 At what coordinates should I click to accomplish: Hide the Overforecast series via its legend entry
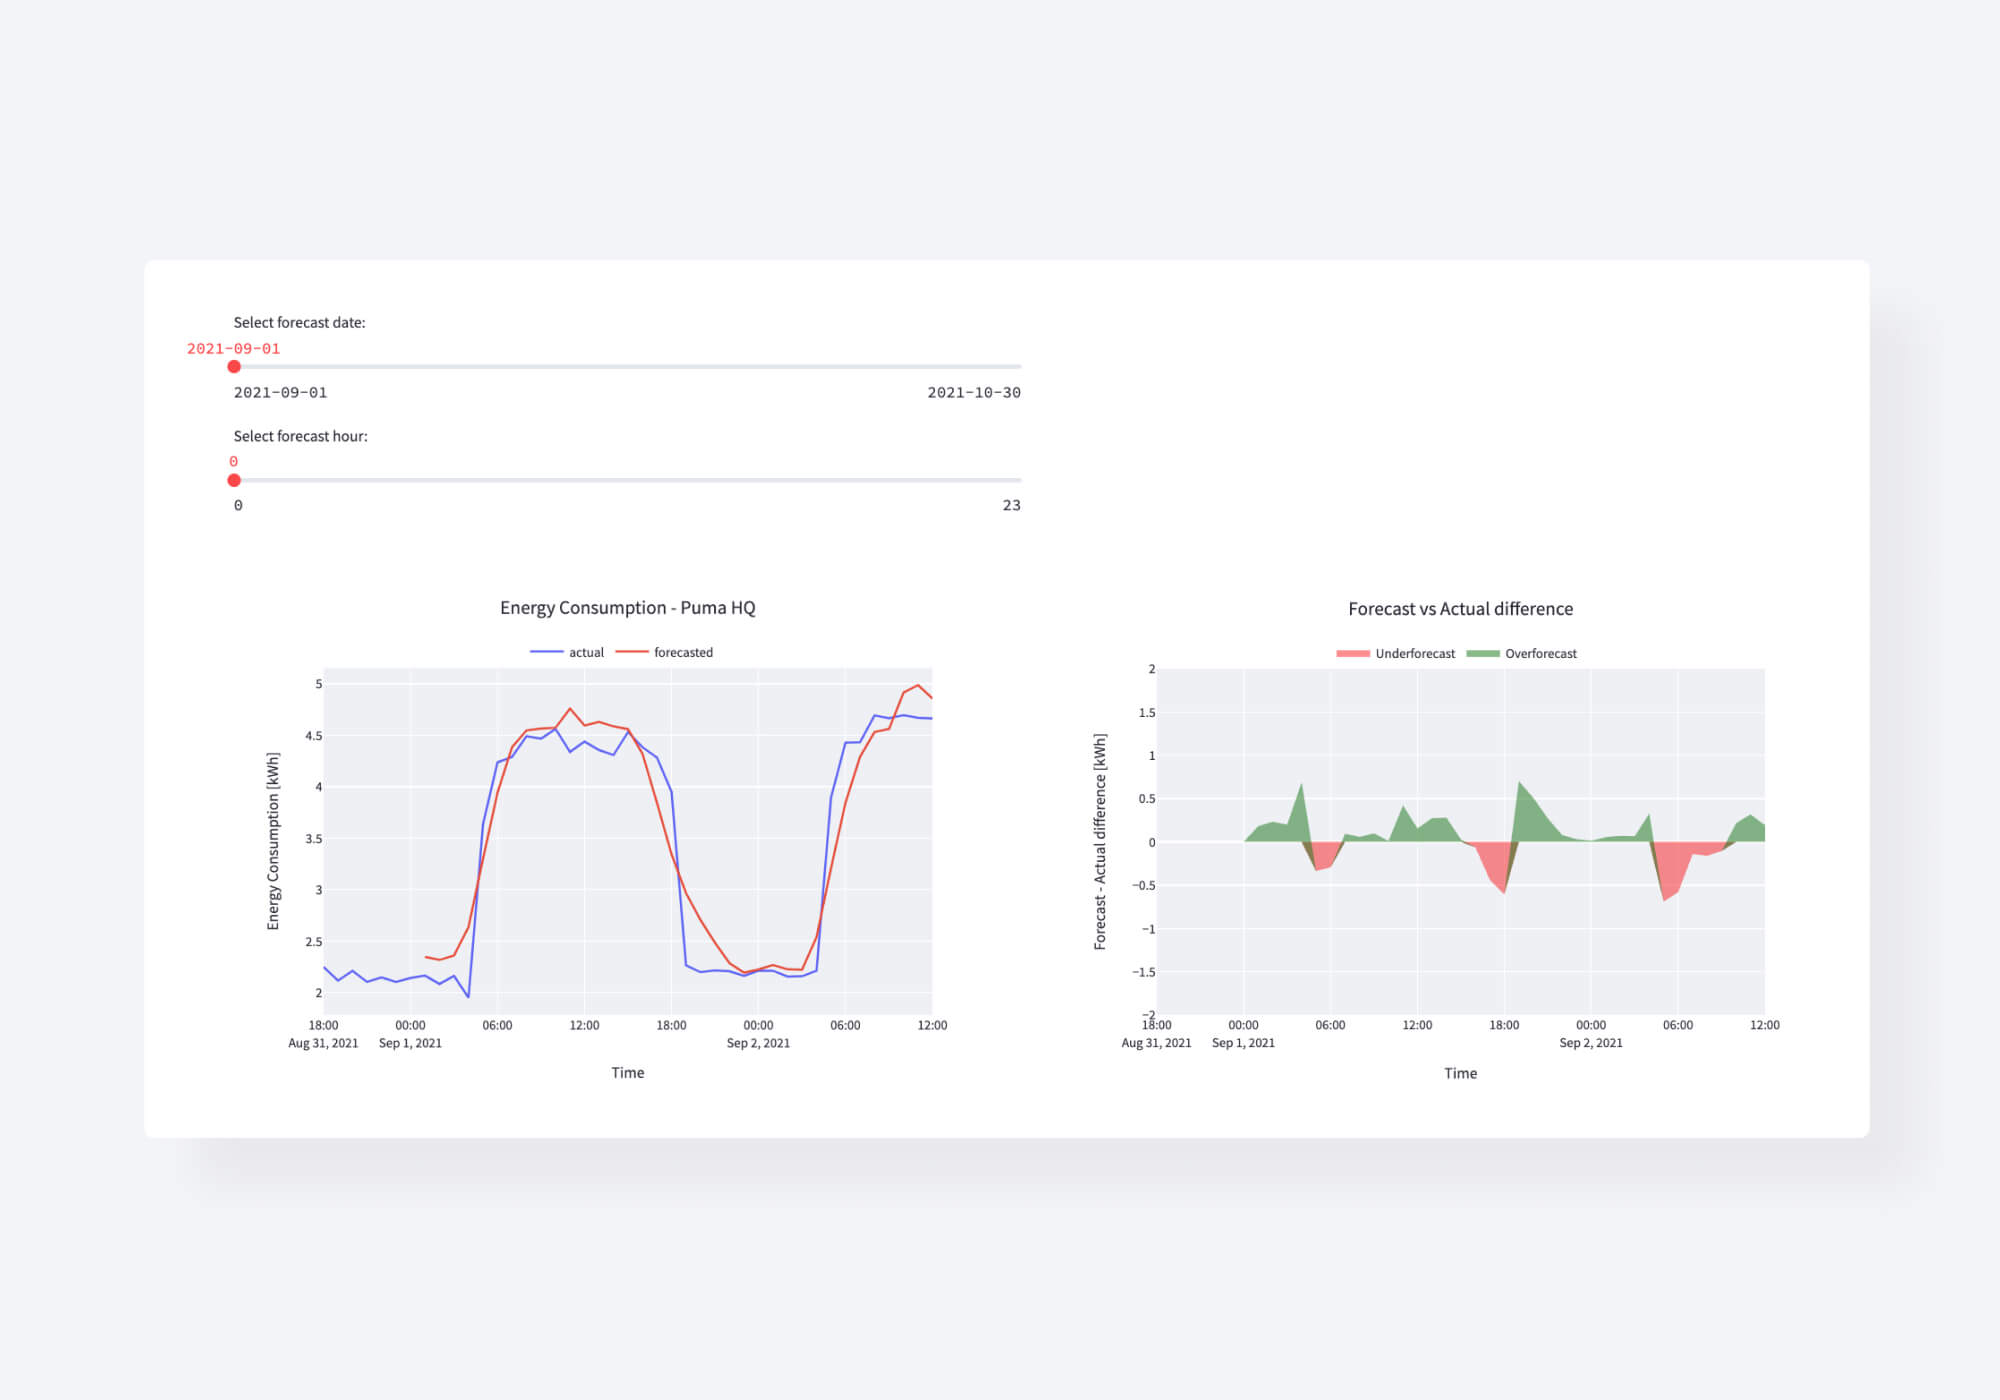click(1541, 653)
